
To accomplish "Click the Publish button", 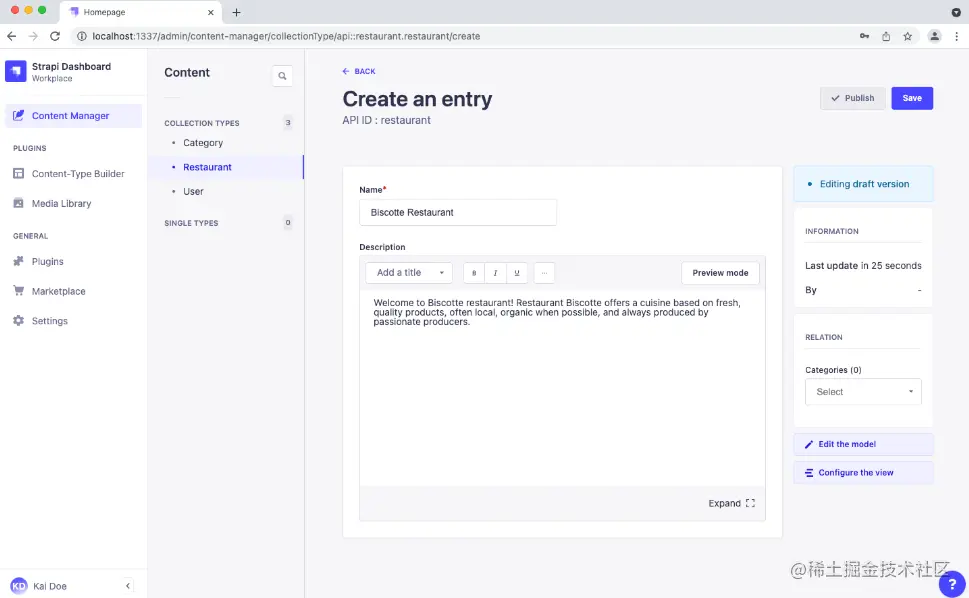I will tap(852, 98).
